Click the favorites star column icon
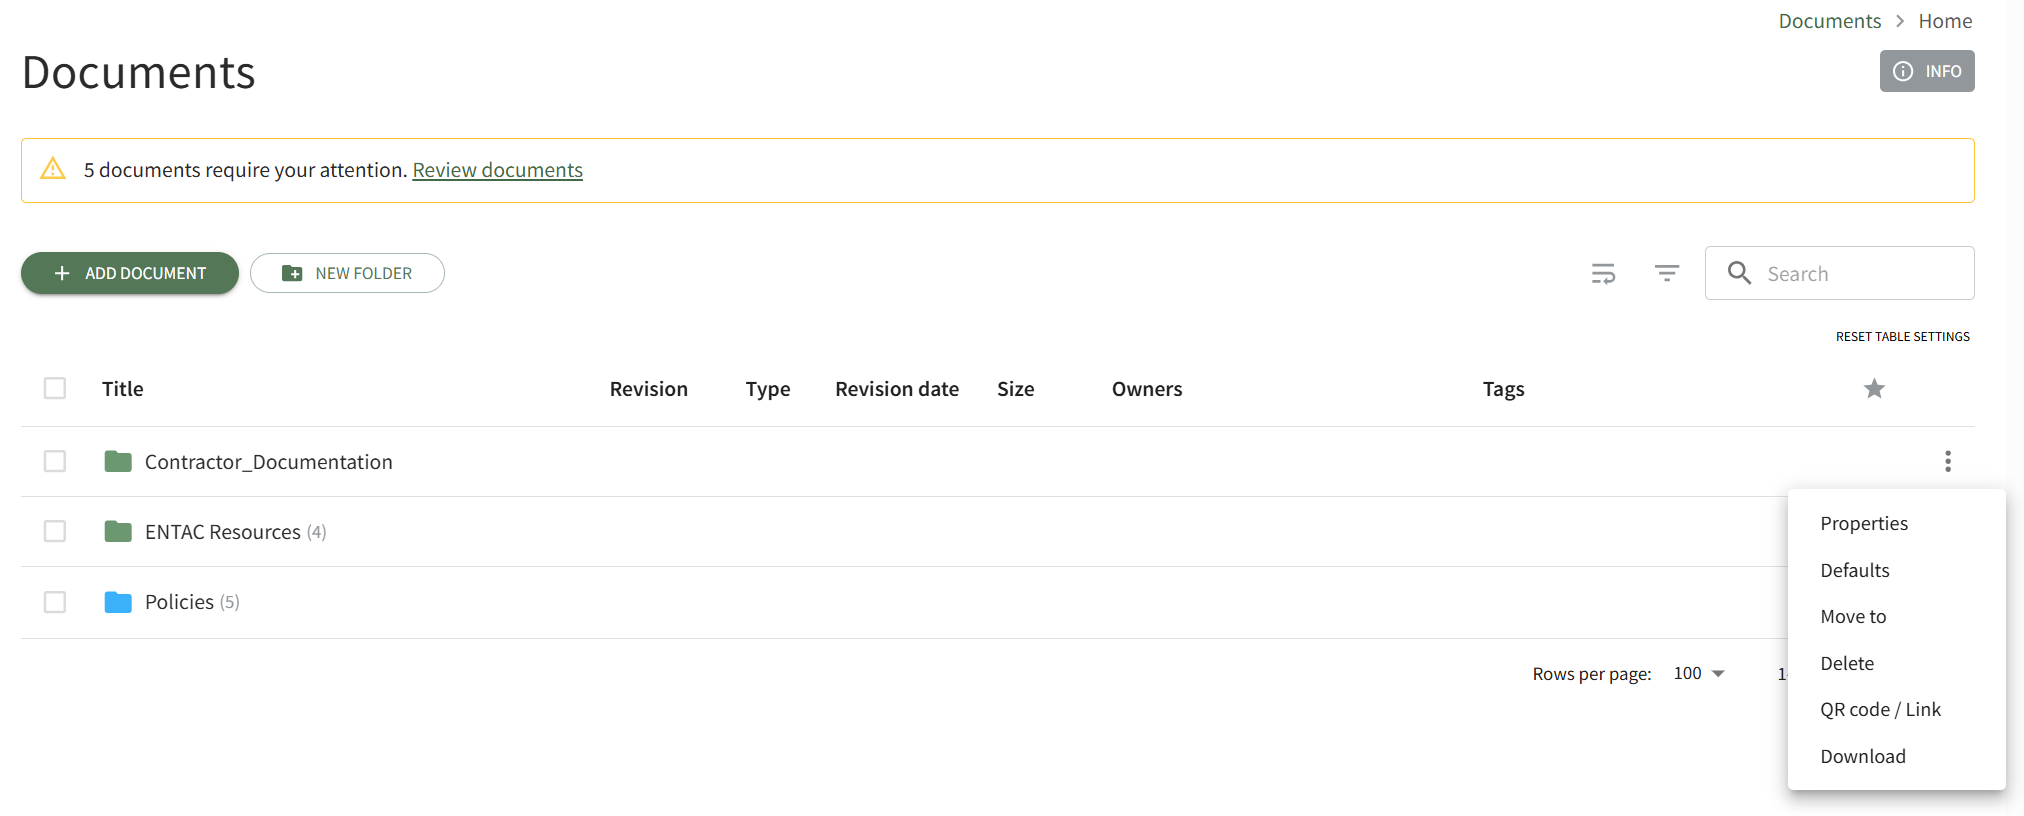Viewport: 2024px width, 816px height. pos(1874,388)
